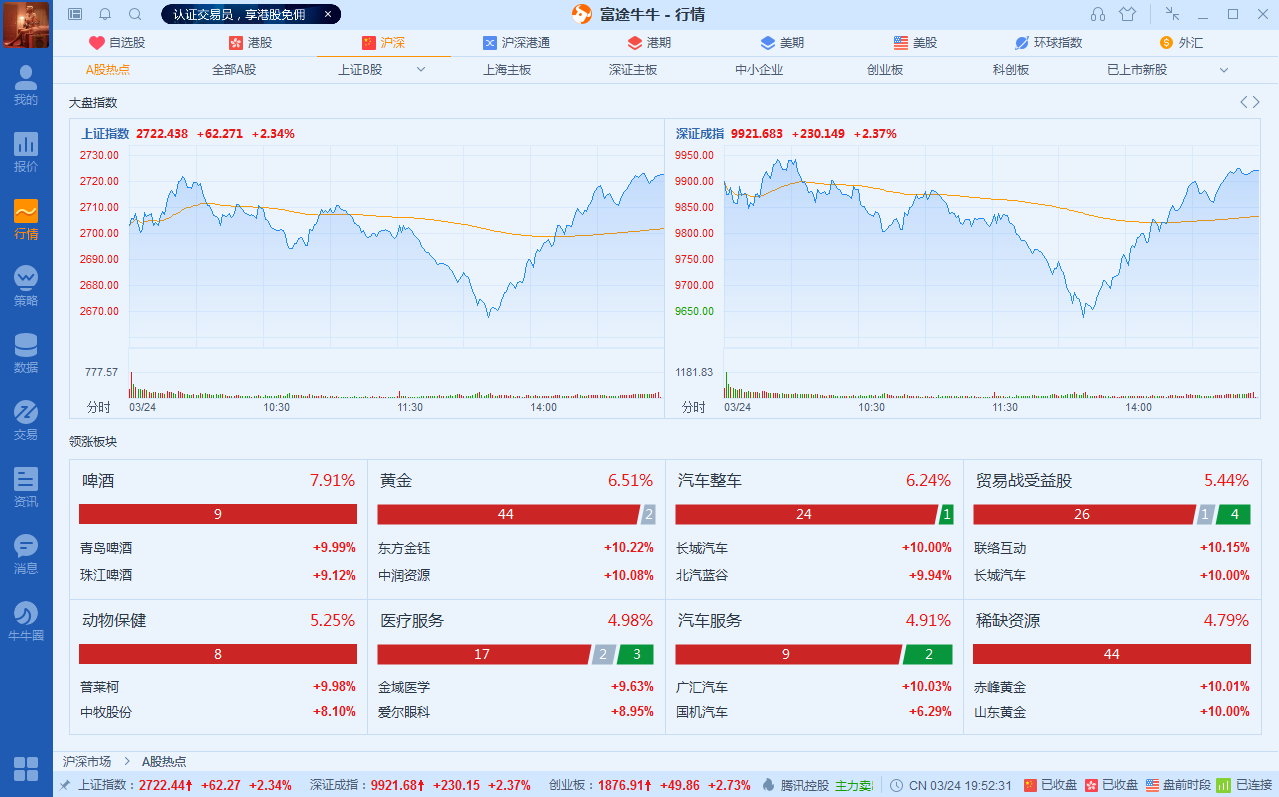Switch to the 环球指数 tab
1279x797 pixels.
pos(1048,43)
